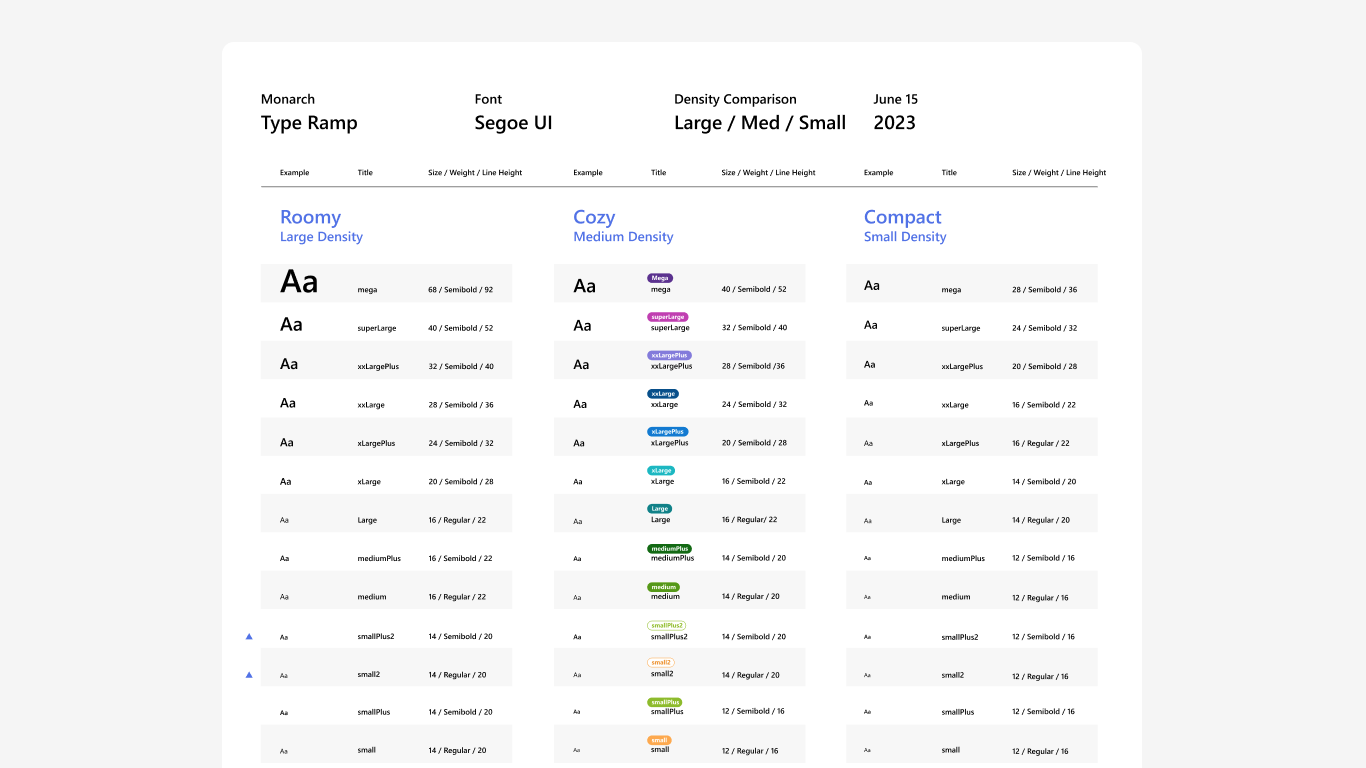Click the Aa sample in Cozy mega row
Viewport: 1366px width, 768px height.
[x=584, y=286]
